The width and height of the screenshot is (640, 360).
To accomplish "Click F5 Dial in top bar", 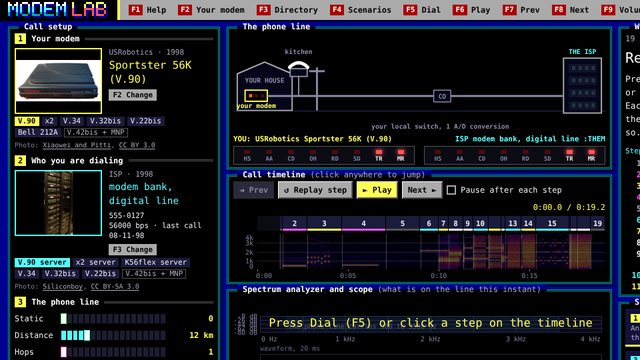I will click(x=422, y=10).
